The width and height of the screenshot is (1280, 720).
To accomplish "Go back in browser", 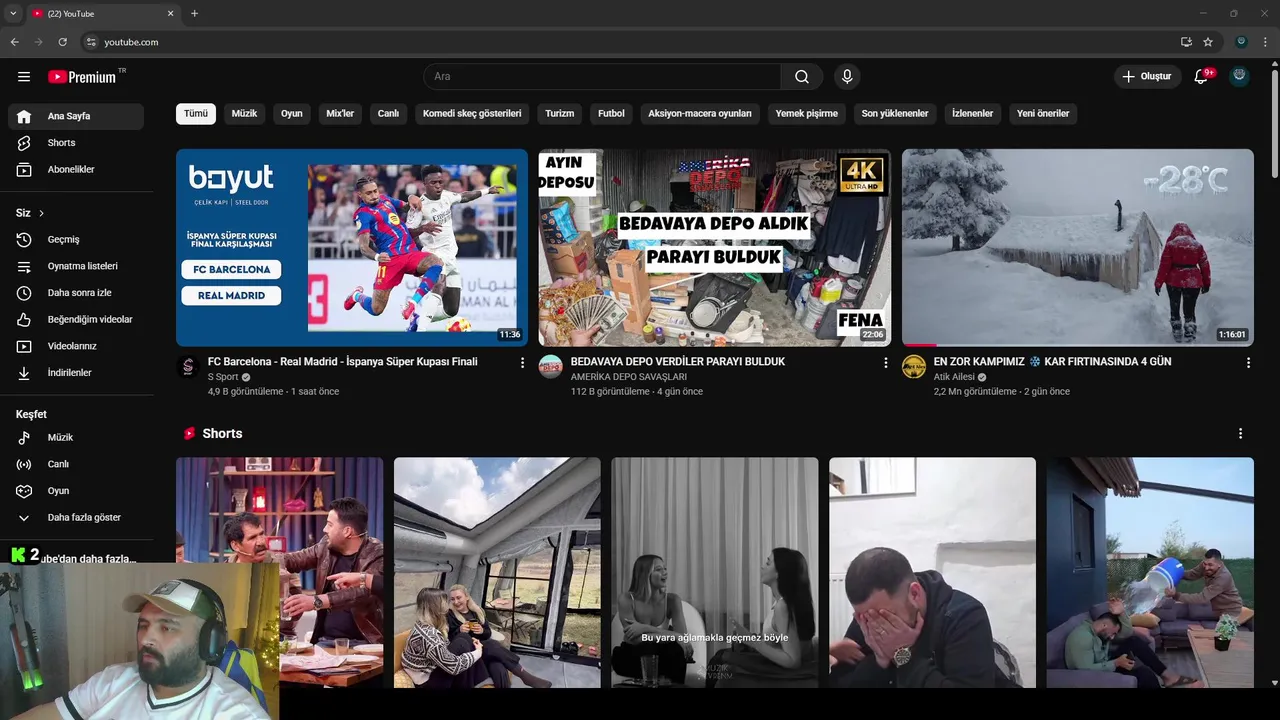I will [x=14, y=42].
